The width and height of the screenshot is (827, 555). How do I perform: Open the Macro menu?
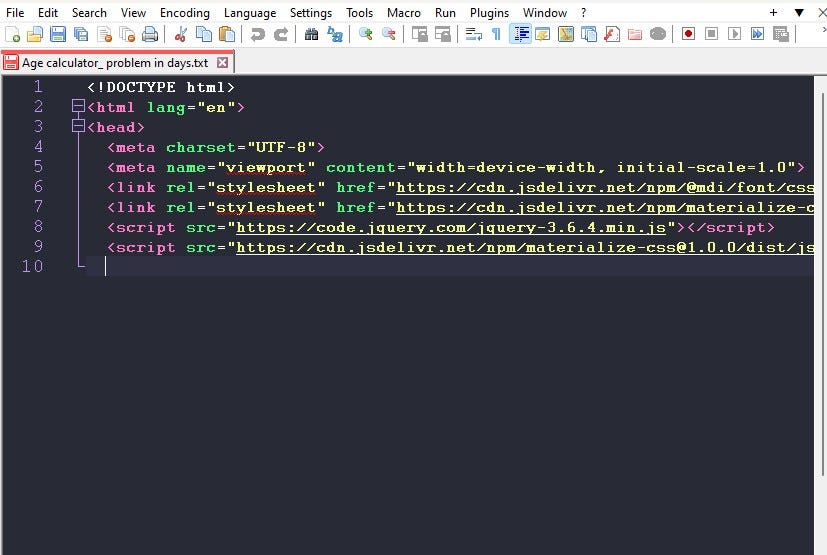(x=403, y=13)
